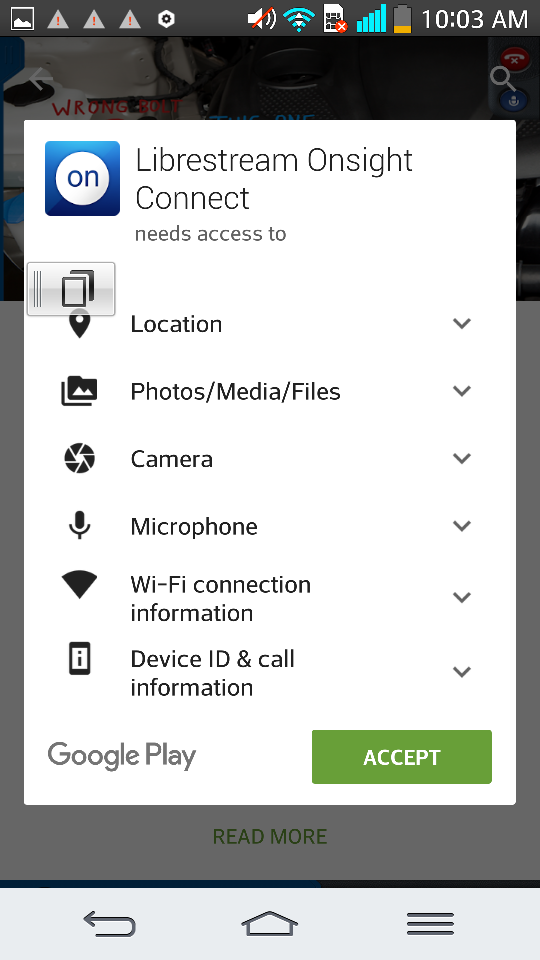Tap the Wi-Fi signal status icon
Viewport: 540px width, 960px height.
point(299,20)
